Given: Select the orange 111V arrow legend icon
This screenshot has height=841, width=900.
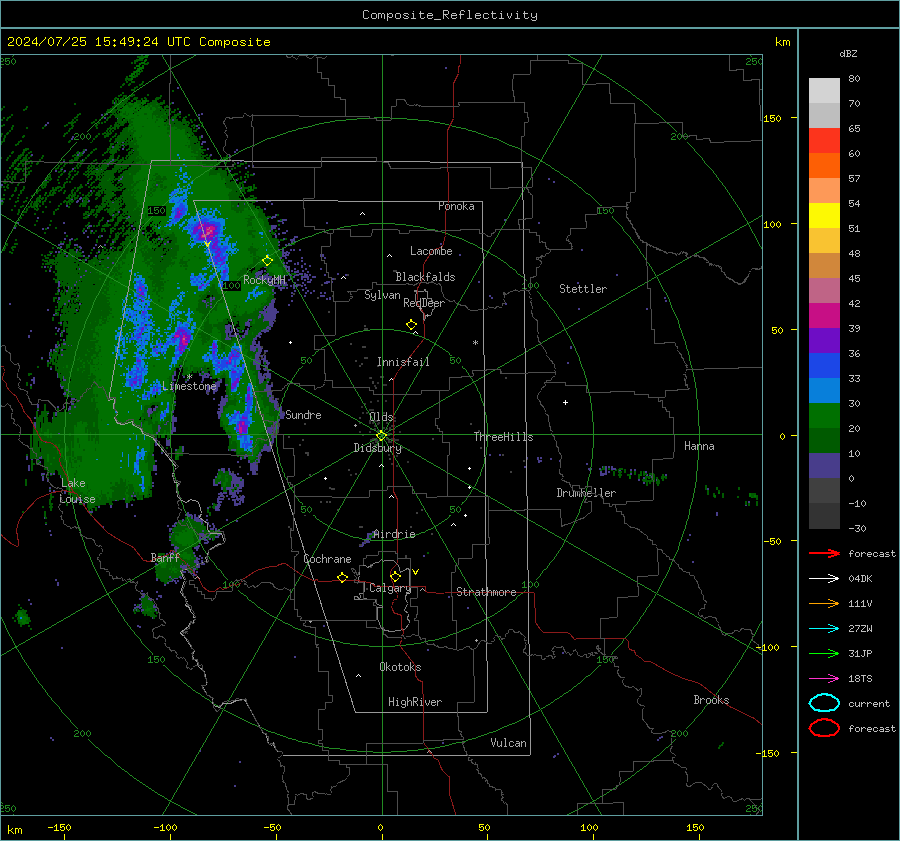Looking at the screenshot, I should coord(824,603).
